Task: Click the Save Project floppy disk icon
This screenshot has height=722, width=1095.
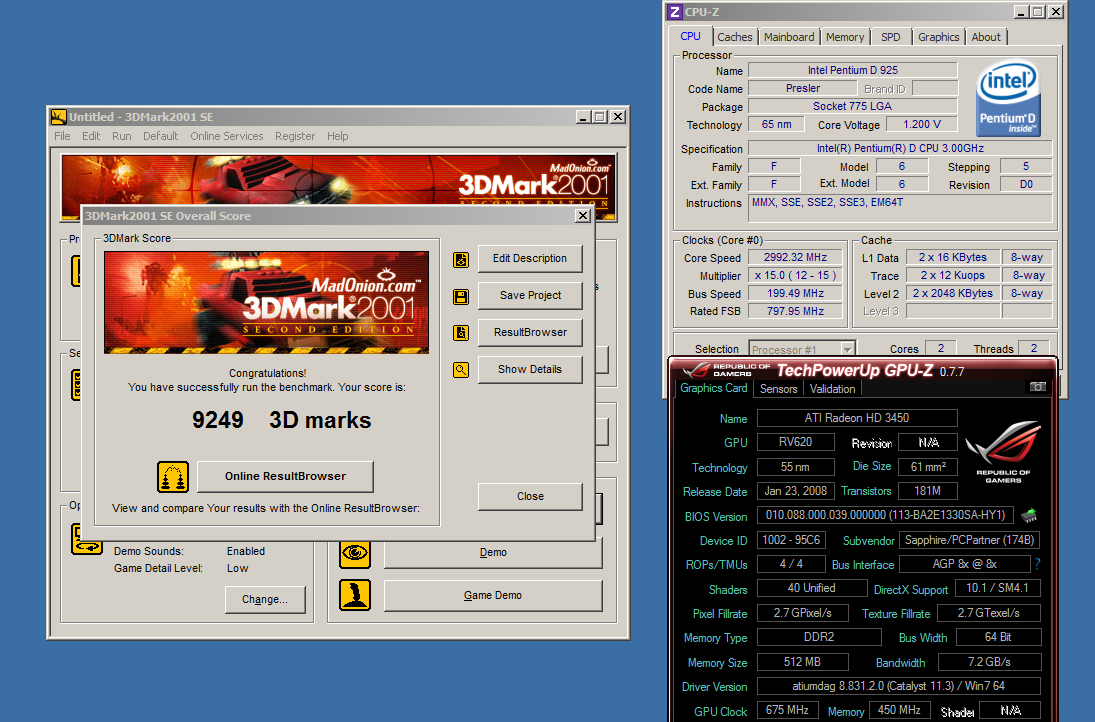Action: point(461,297)
